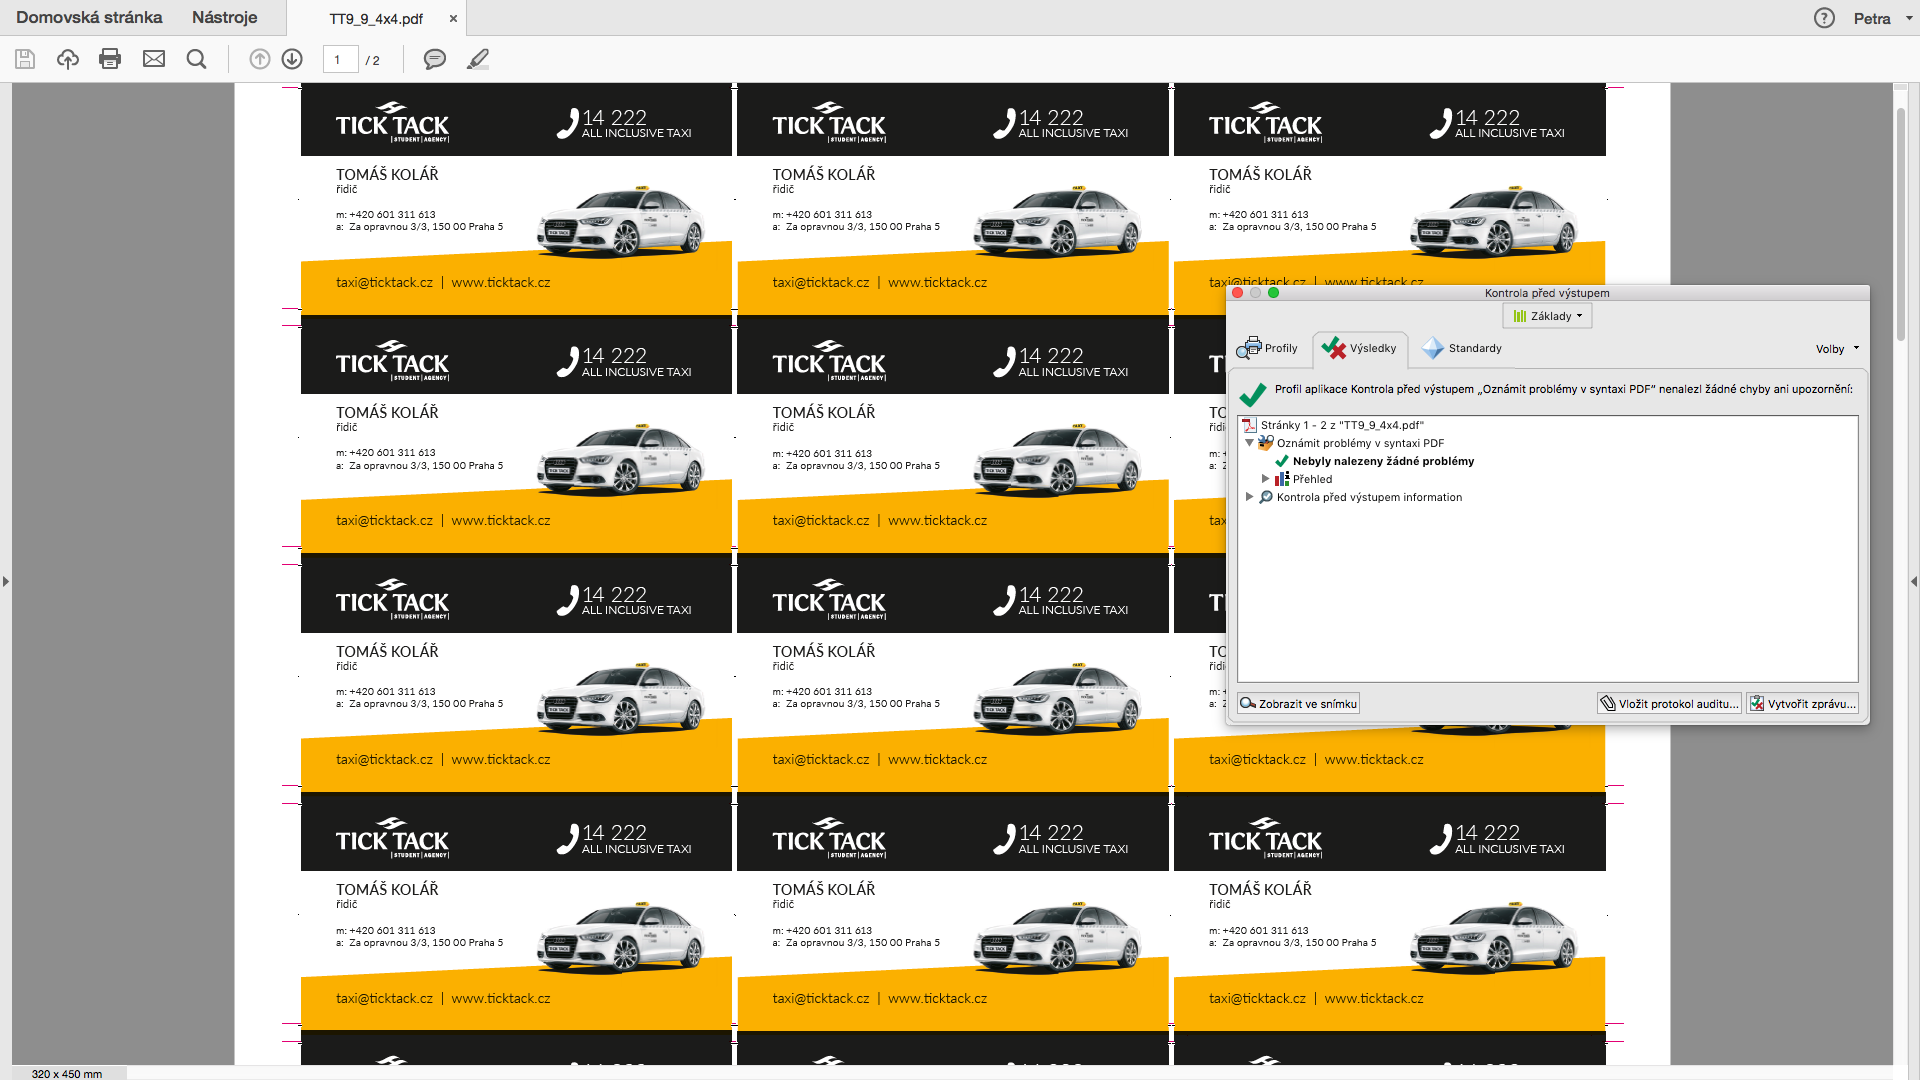Click the Profily tab
This screenshot has height=1080, width=1920.
point(1270,347)
